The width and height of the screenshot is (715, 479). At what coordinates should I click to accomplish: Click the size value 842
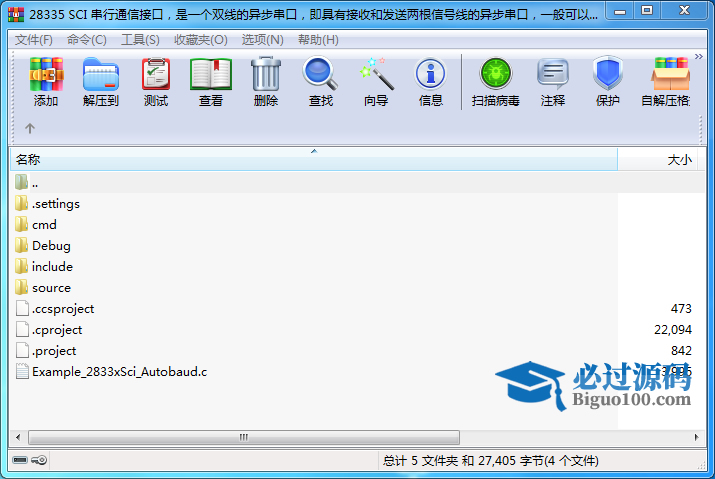681,351
